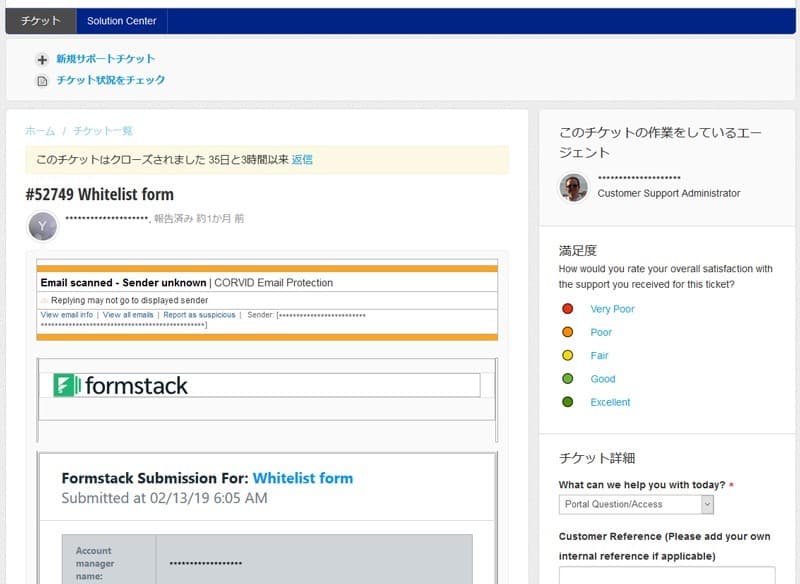Viewport: 800px width, 584px height.
Task: Click the Poor rating label
Action: click(601, 333)
